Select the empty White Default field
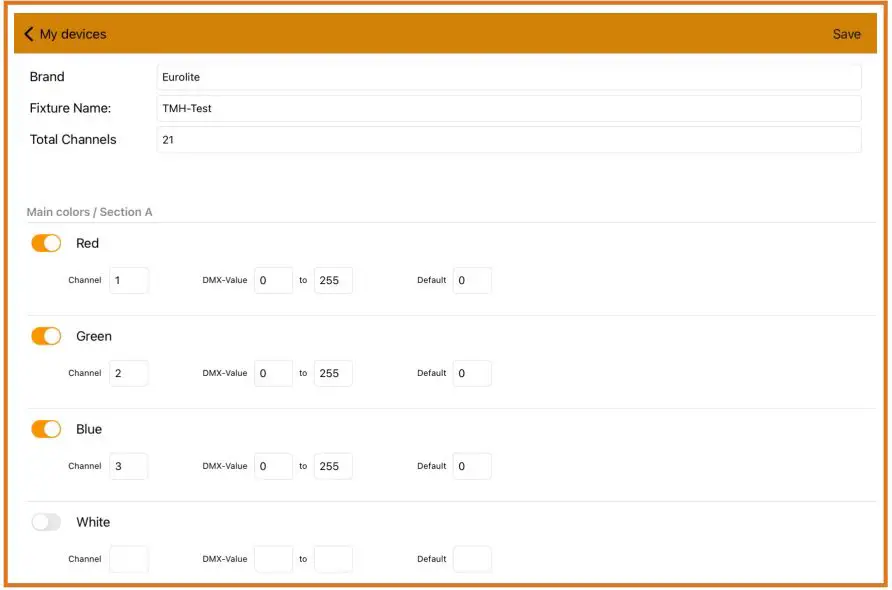Screen dimensions: 892x590 472,559
